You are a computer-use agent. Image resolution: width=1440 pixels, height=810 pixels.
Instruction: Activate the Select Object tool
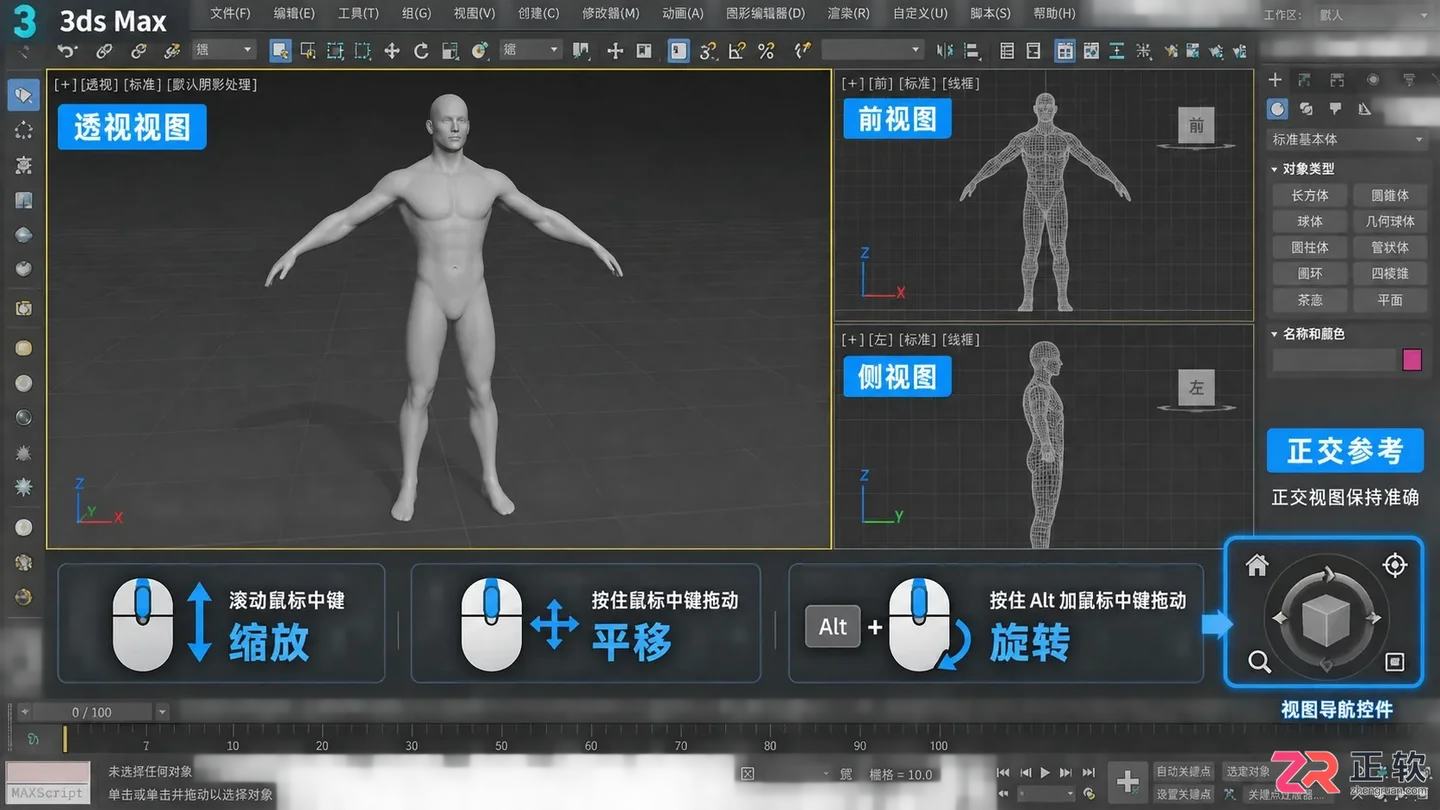(x=280, y=50)
